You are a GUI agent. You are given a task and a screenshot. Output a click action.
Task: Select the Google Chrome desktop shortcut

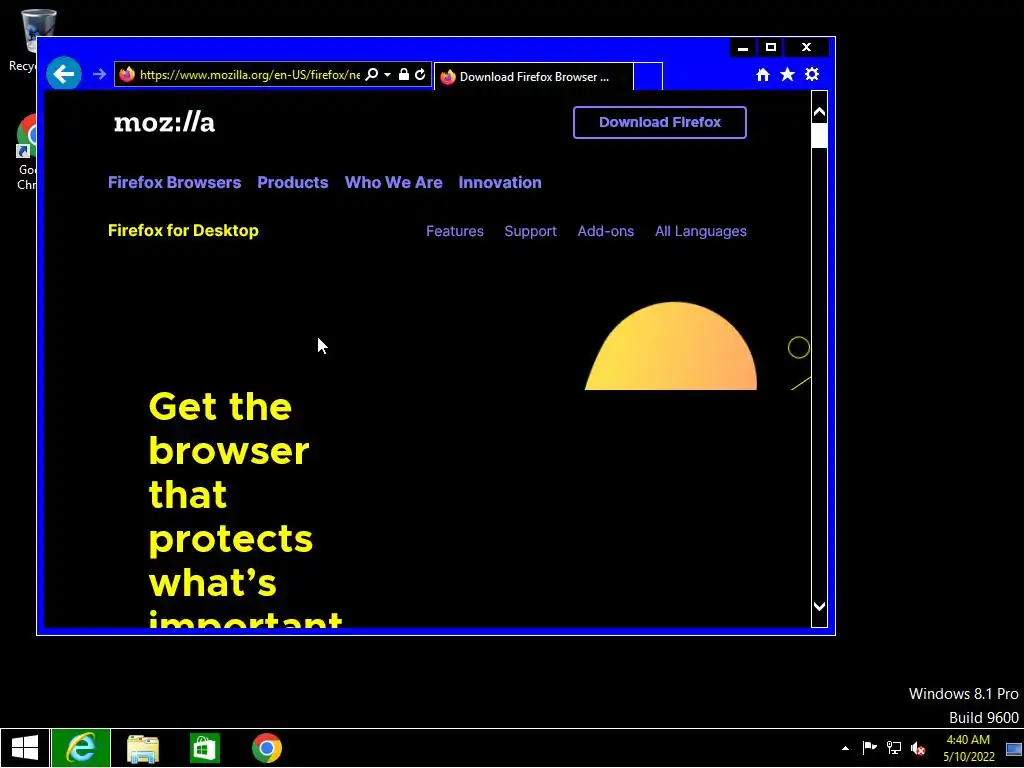27,152
